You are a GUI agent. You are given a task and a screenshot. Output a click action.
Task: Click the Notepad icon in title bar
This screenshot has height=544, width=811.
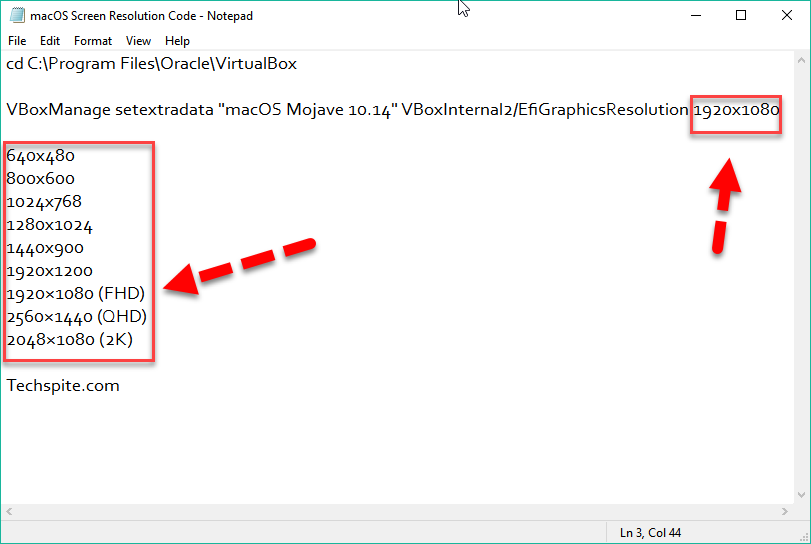point(15,15)
